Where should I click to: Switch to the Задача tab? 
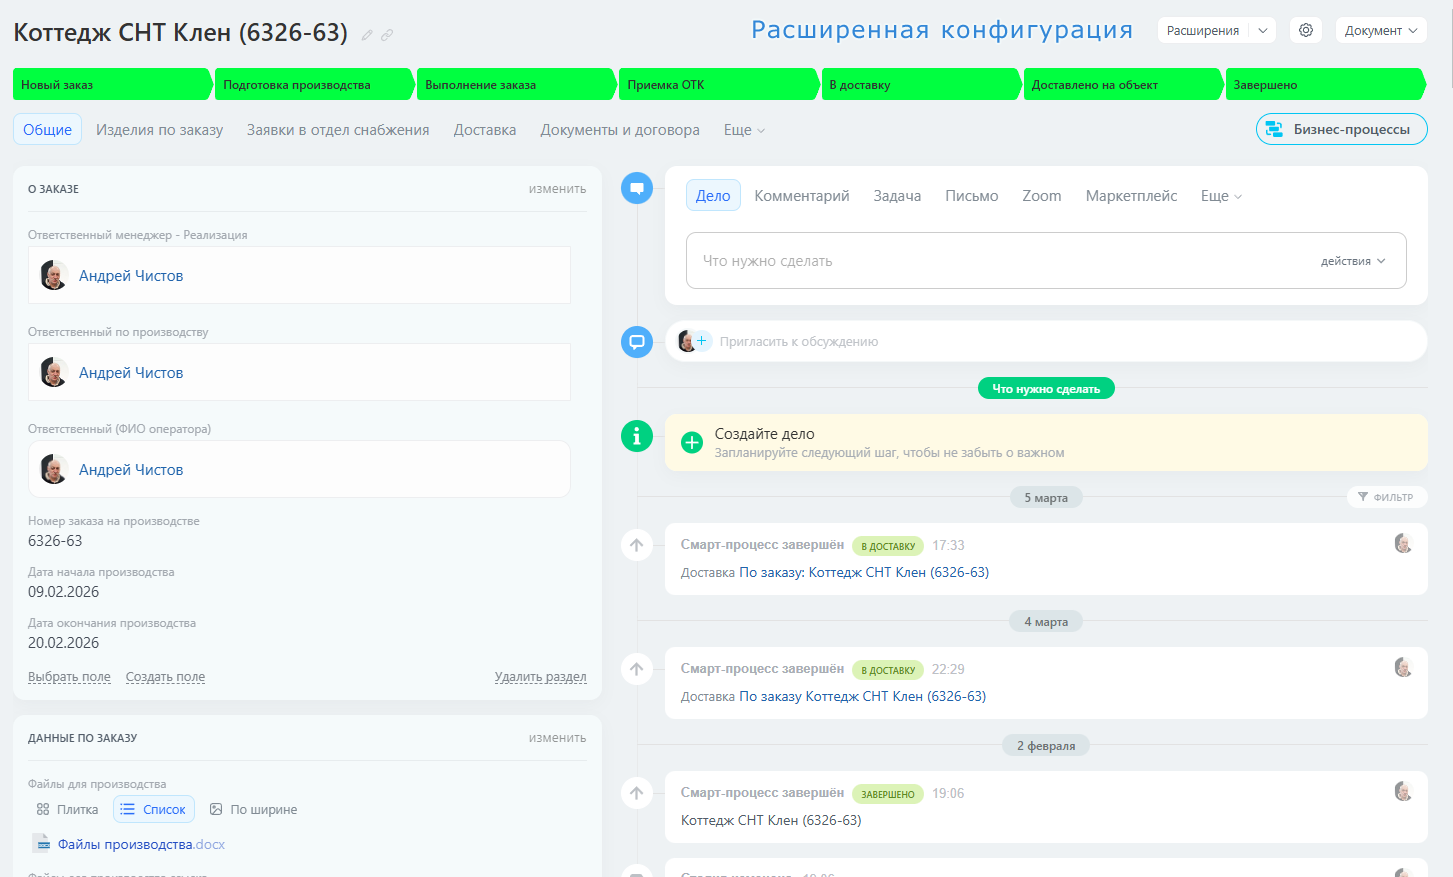[x=897, y=196]
